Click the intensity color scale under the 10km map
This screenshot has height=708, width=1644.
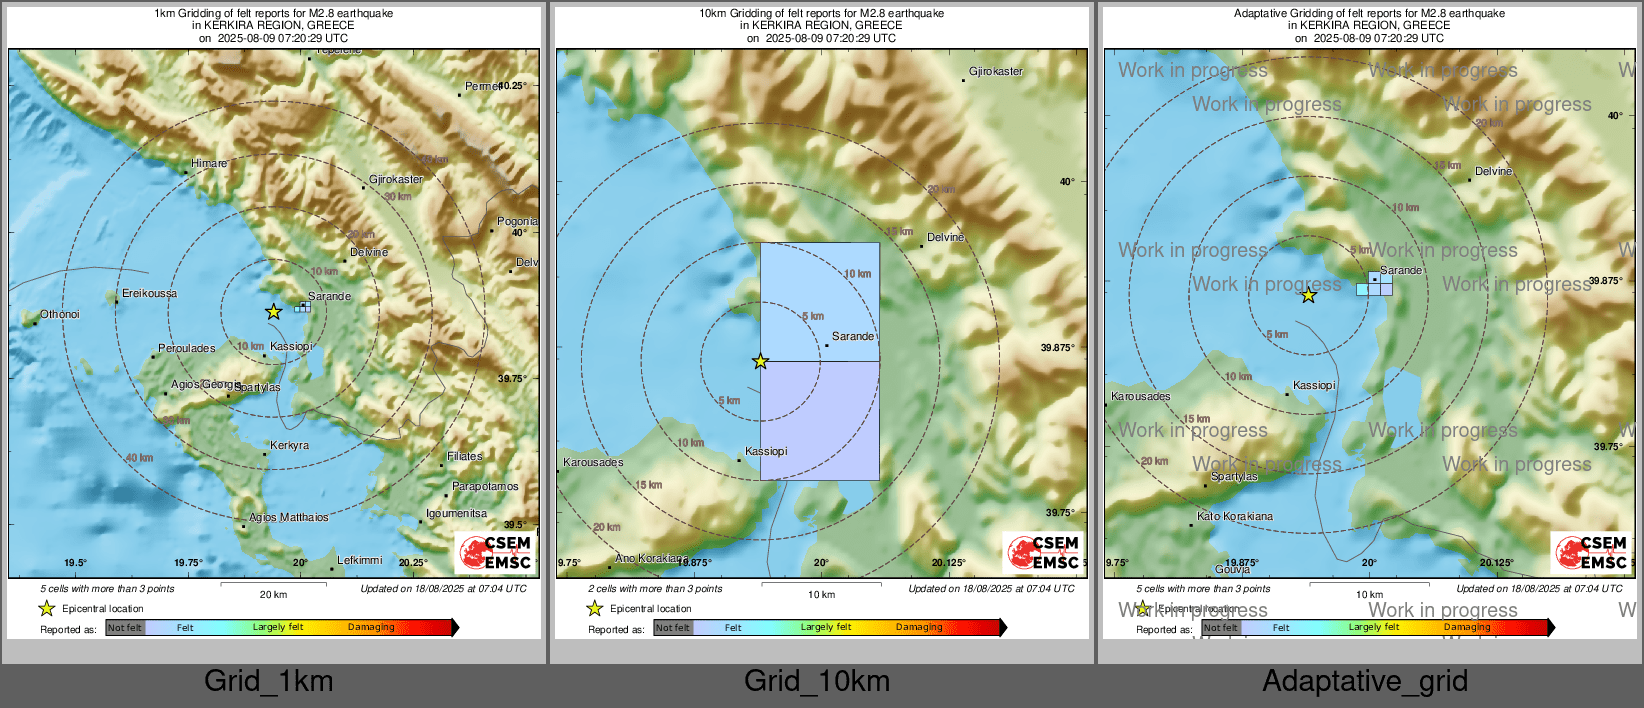pyautogui.click(x=830, y=627)
